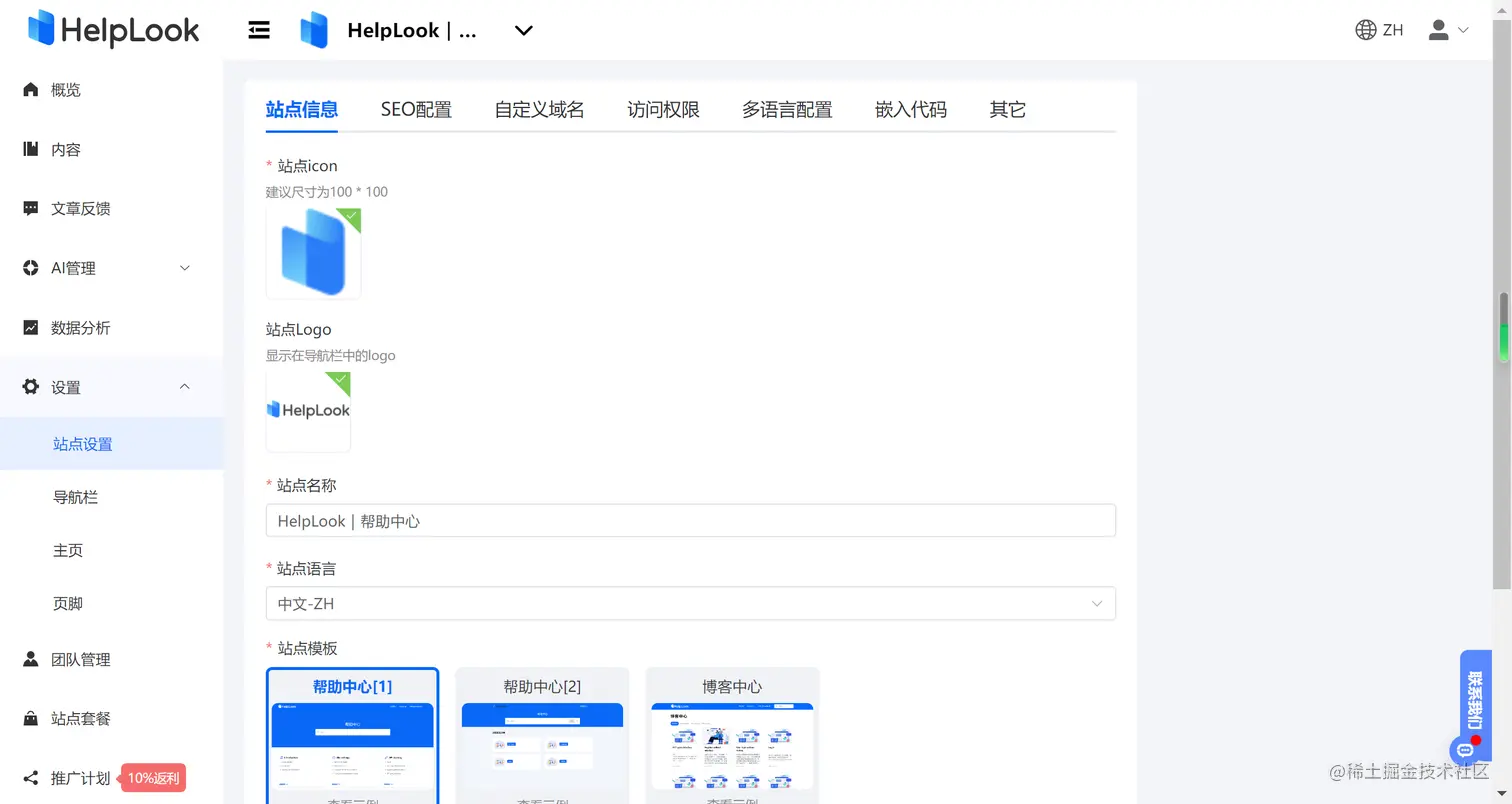Switch to the 多语言配置 tab
Viewport: 1512px width, 804px height.
787,110
